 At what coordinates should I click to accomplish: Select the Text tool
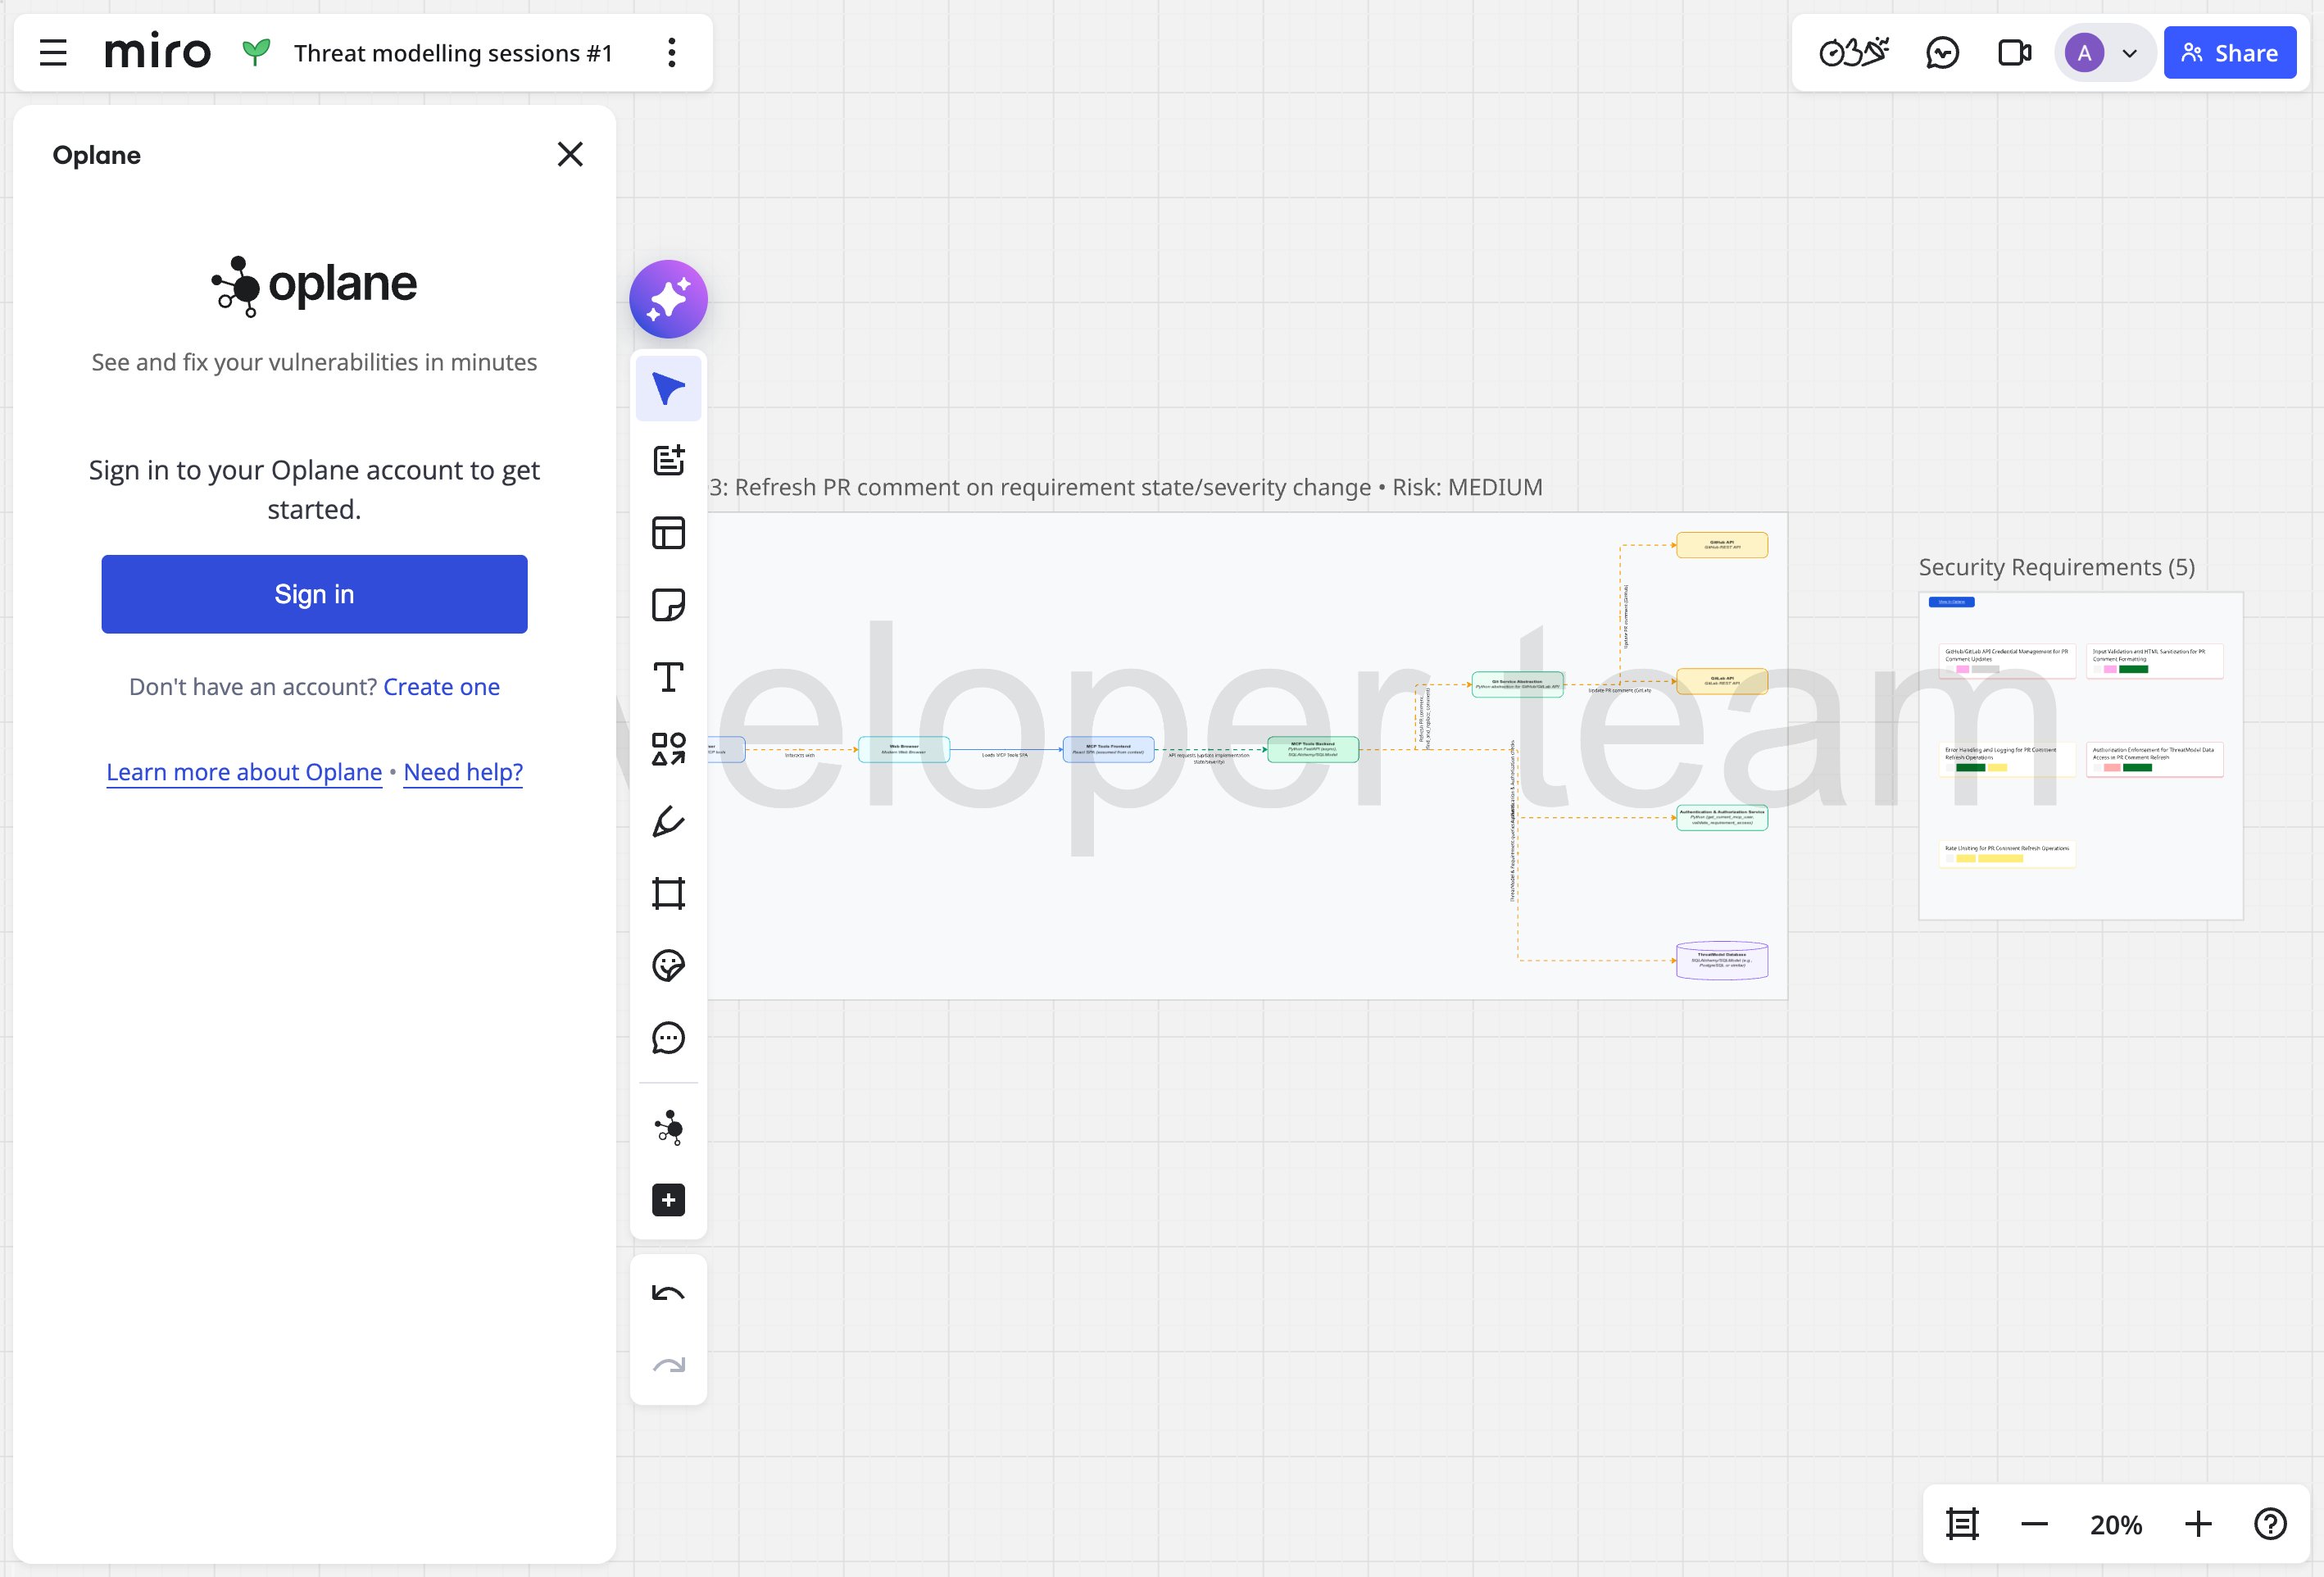point(668,677)
